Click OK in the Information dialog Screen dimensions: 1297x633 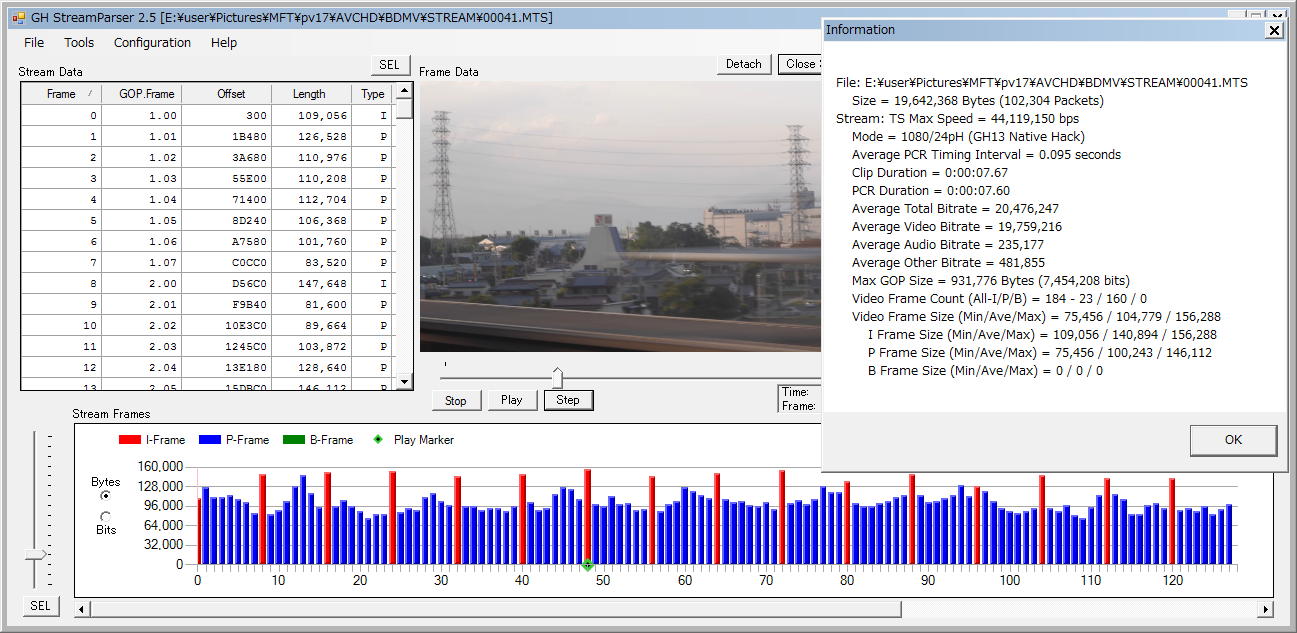(1233, 440)
